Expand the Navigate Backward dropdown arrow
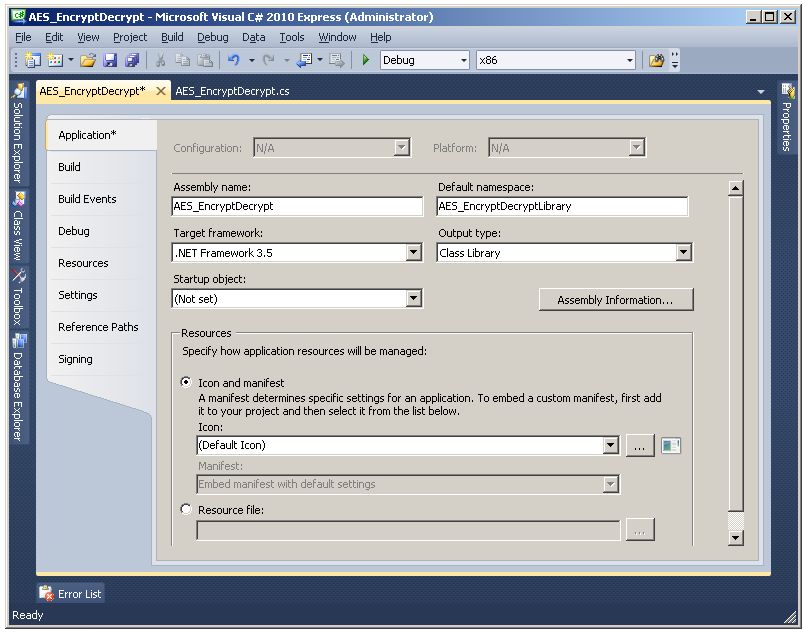 pos(320,60)
